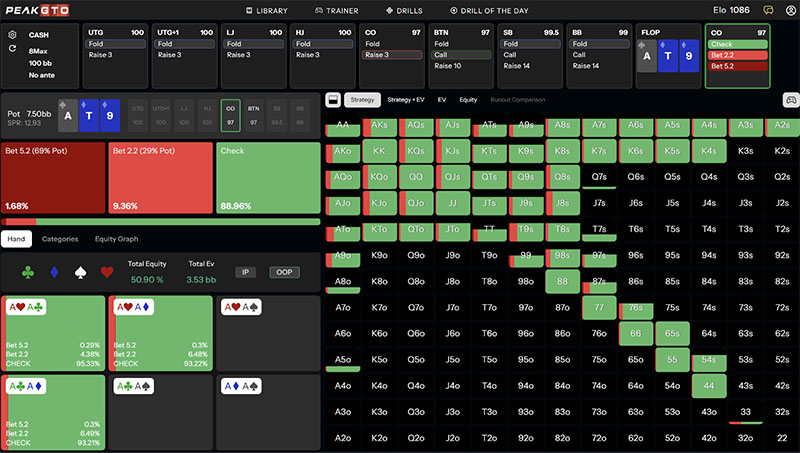Image resolution: width=800 pixels, height=453 pixels.
Task: Click the Bet 5.2 (69% Pot) action box
Action: (x=53, y=177)
